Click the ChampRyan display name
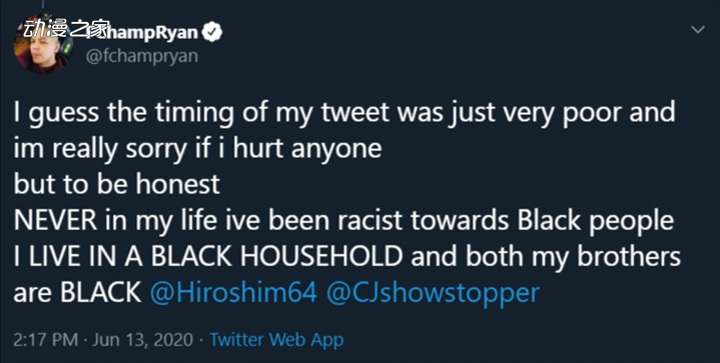Viewport: 720px width, 363px height. (144, 33)
